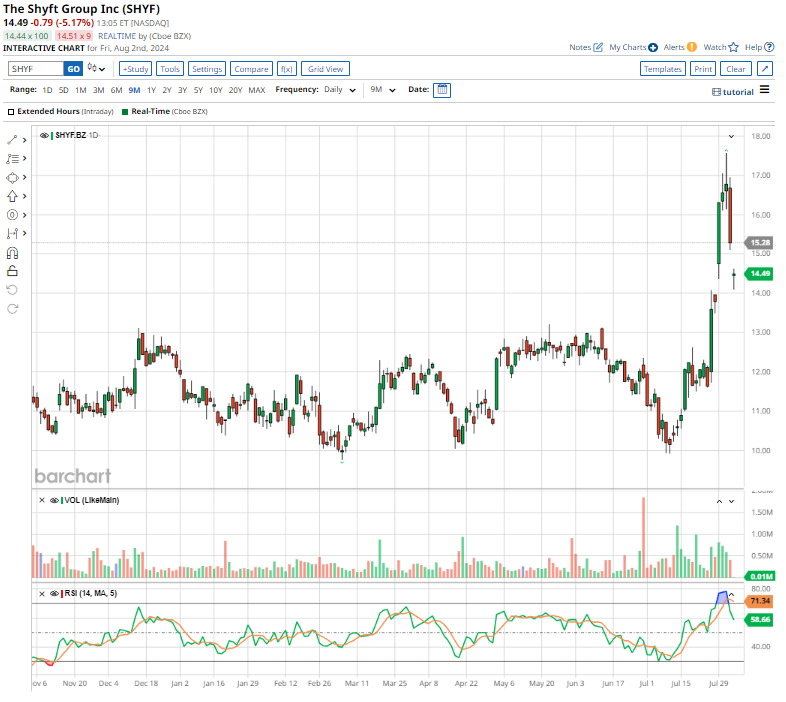Select the up arrow shape tool
Image resolution: width=786 pixels, height=702 pixels.
(x=13, y=196)
